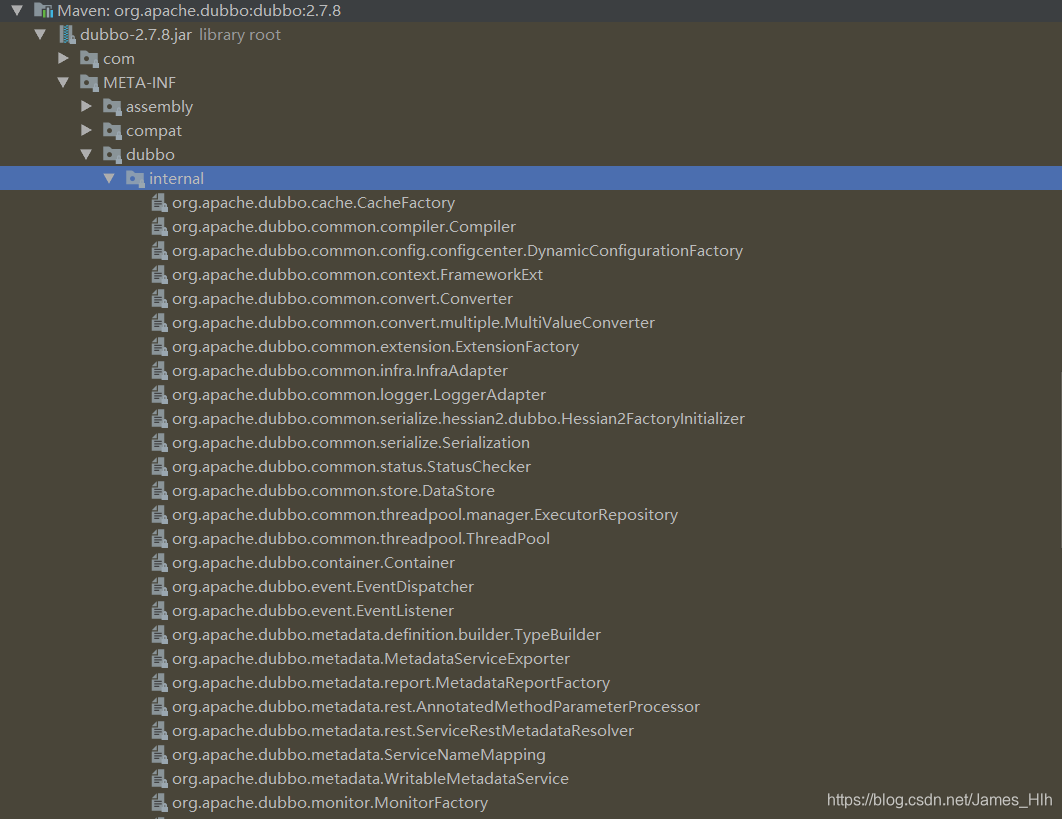Screen dimensions: 1062x819
Task: Click file icon of ExtensionFactory
Action: point(159,346)
